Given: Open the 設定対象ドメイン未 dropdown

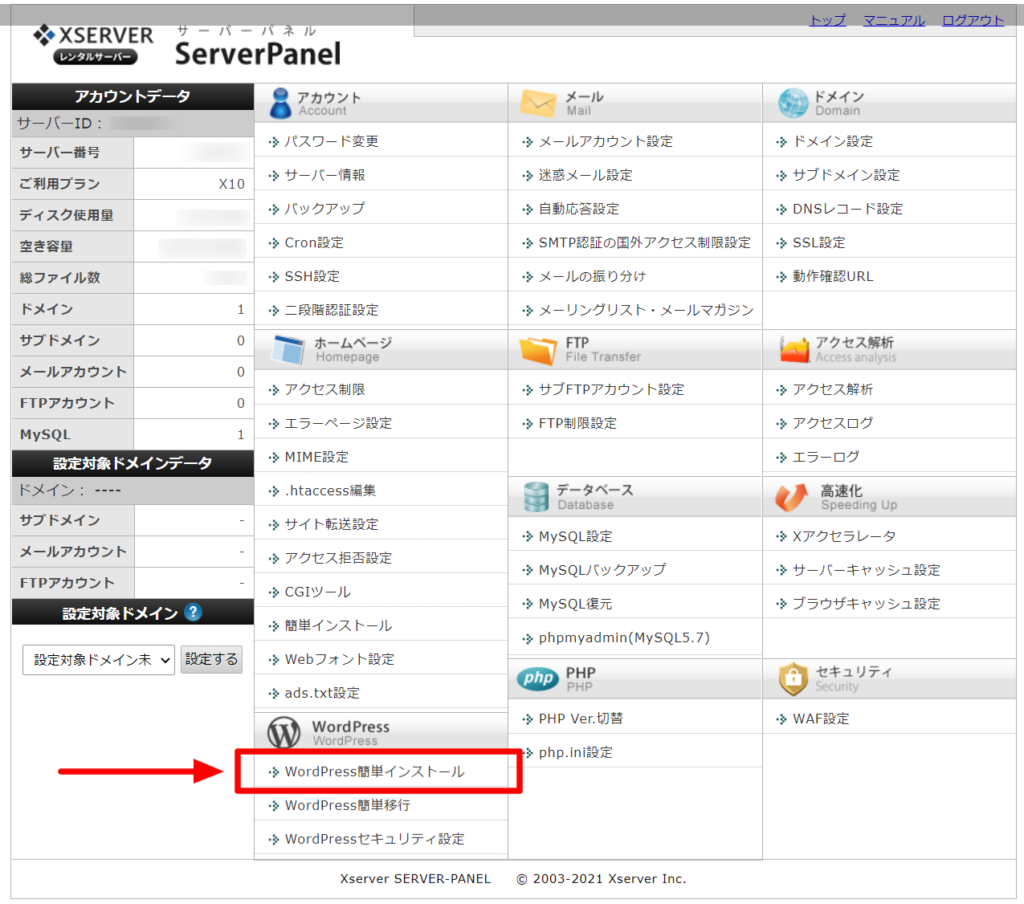Looking at the screenshot, I should tap(99, 660).
